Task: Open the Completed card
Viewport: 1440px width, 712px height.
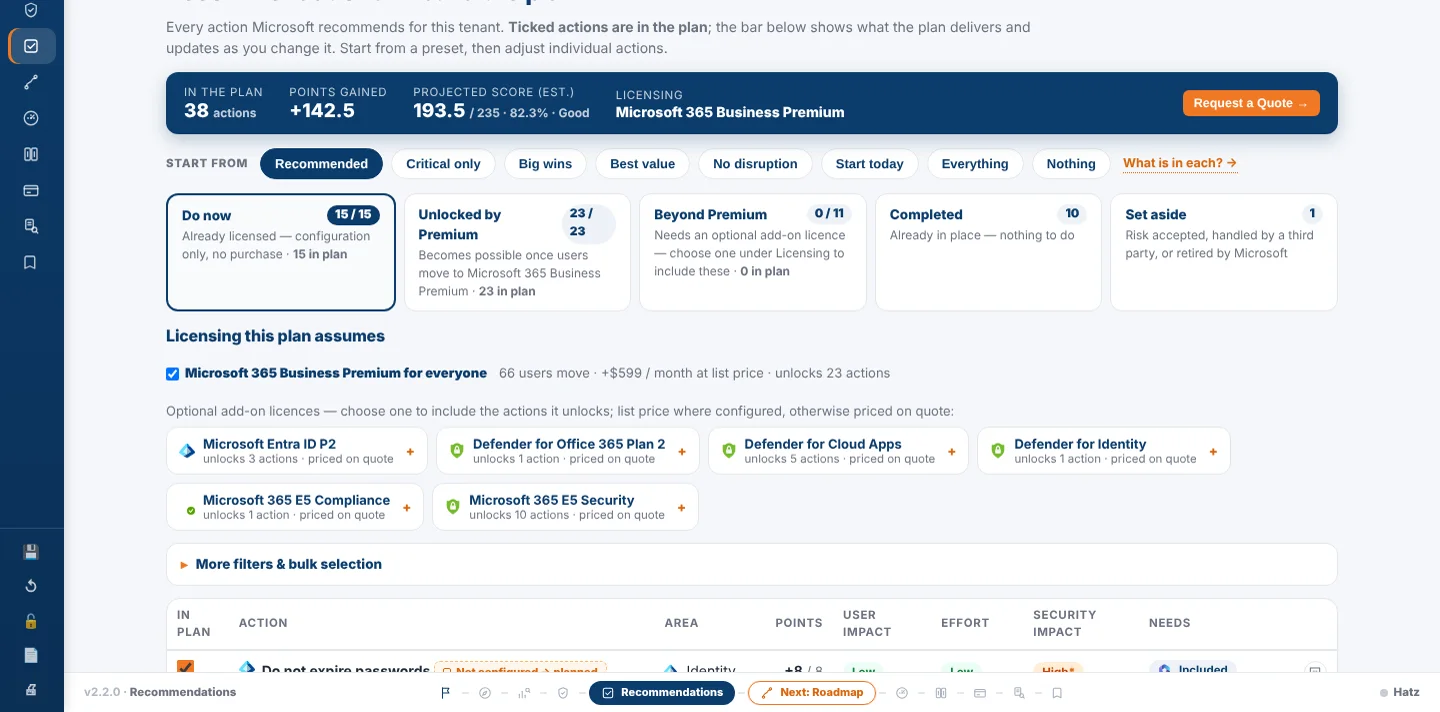Action: [988, 252]
